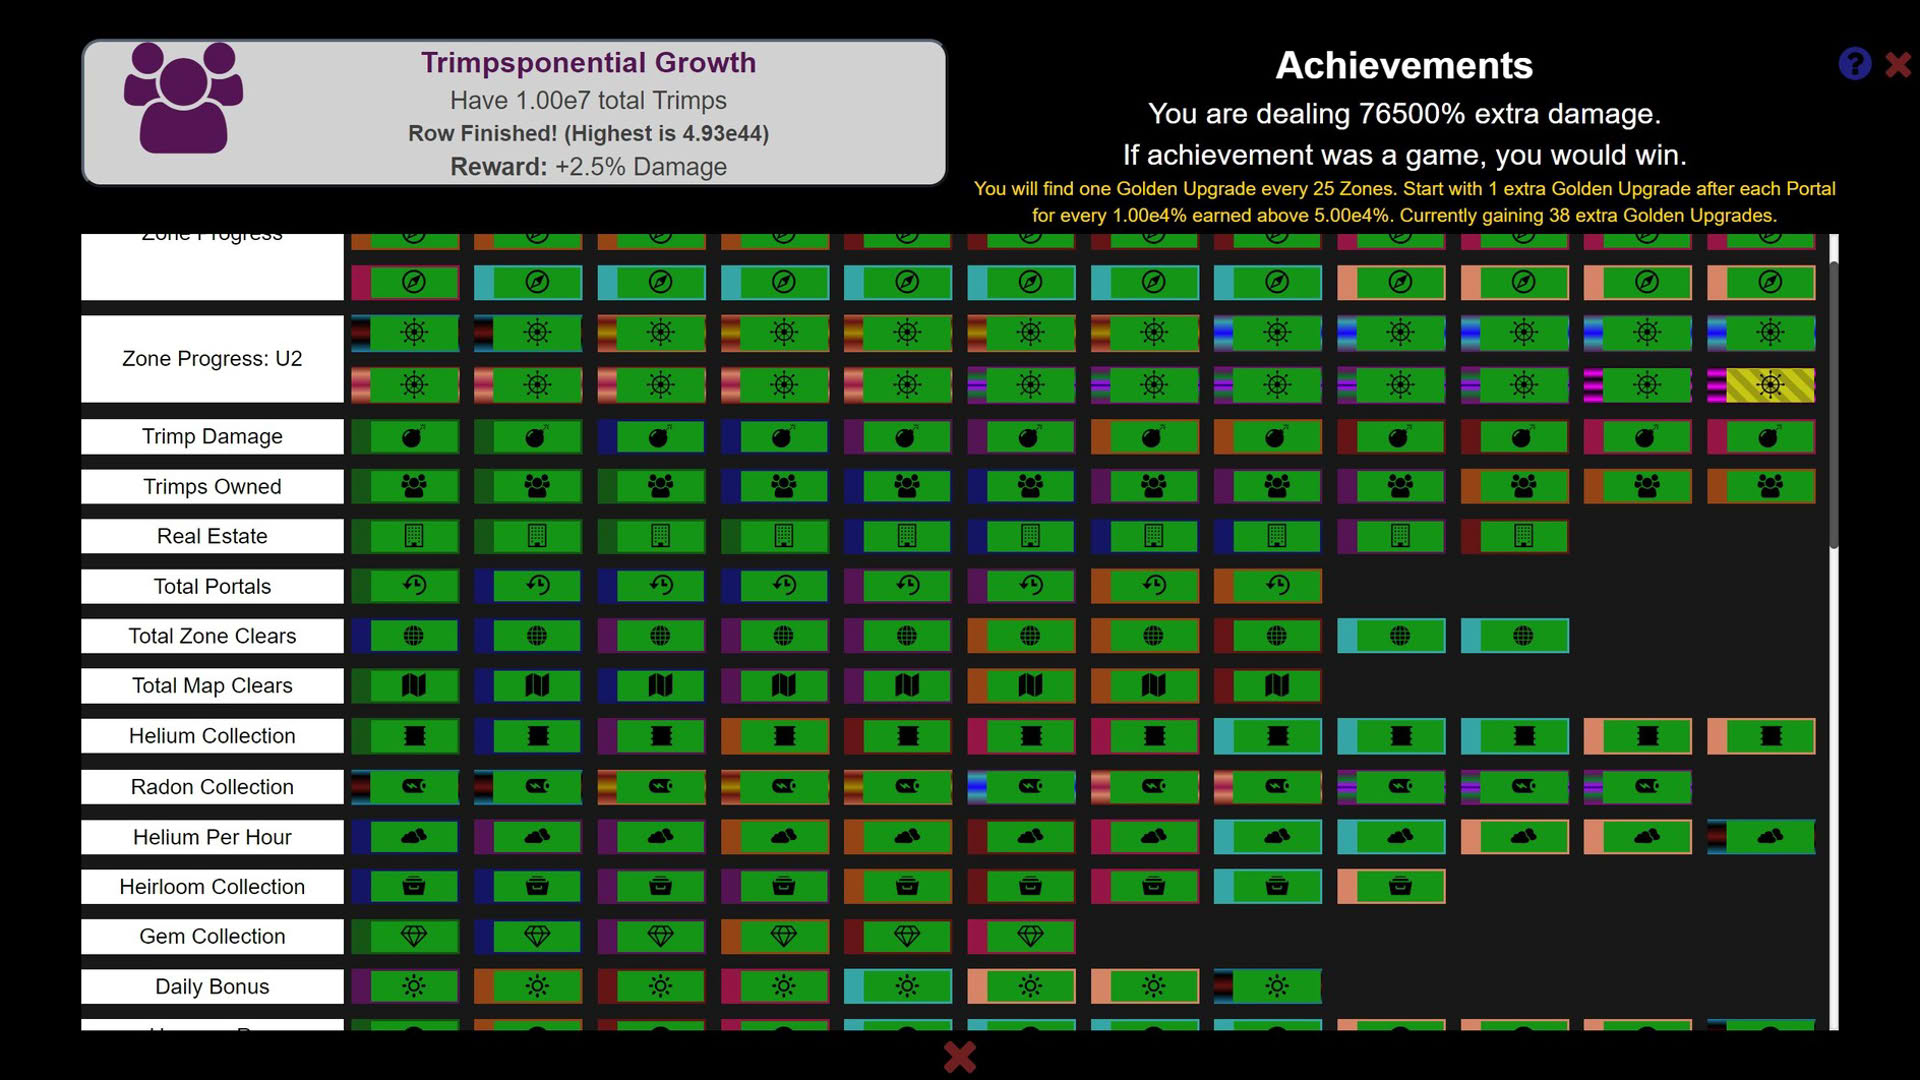1920x1080 pixels.
Task: Select first Real Estate building achievement
Action: point(405,536)
